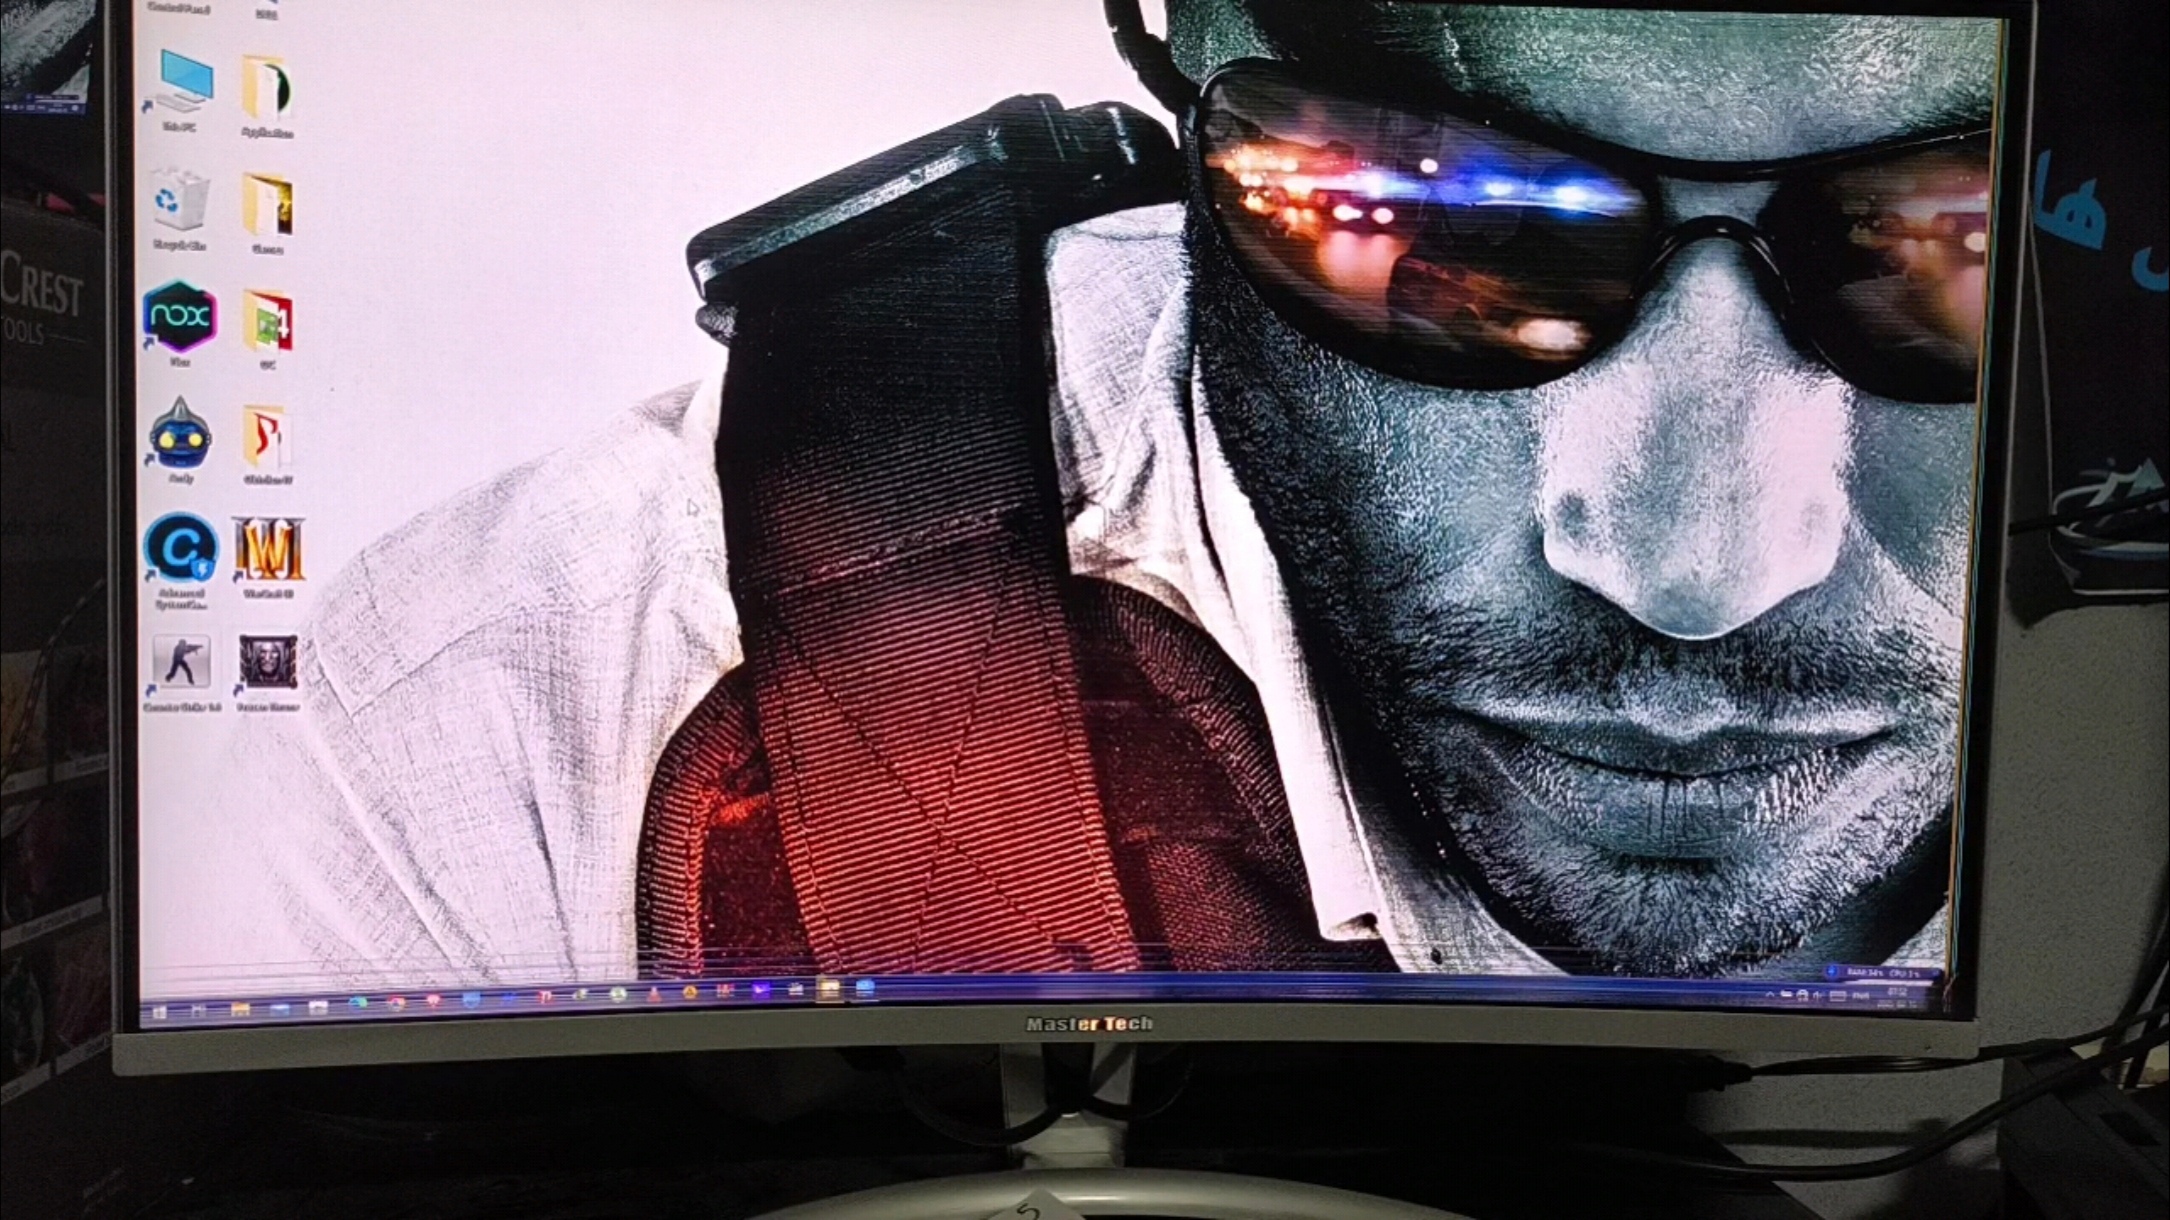Open the This PC desktop icon
Image resolution: width=2170 pixels, height=1220 pixels.
[181, 90]
